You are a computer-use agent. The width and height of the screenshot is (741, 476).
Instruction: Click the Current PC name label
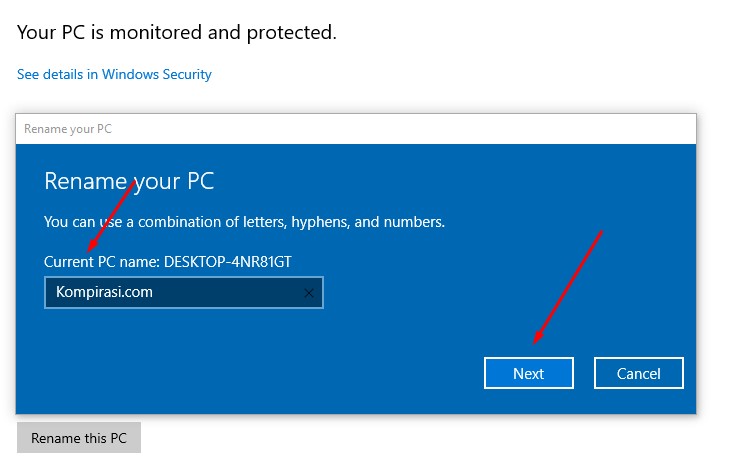[x=102, y=261]
